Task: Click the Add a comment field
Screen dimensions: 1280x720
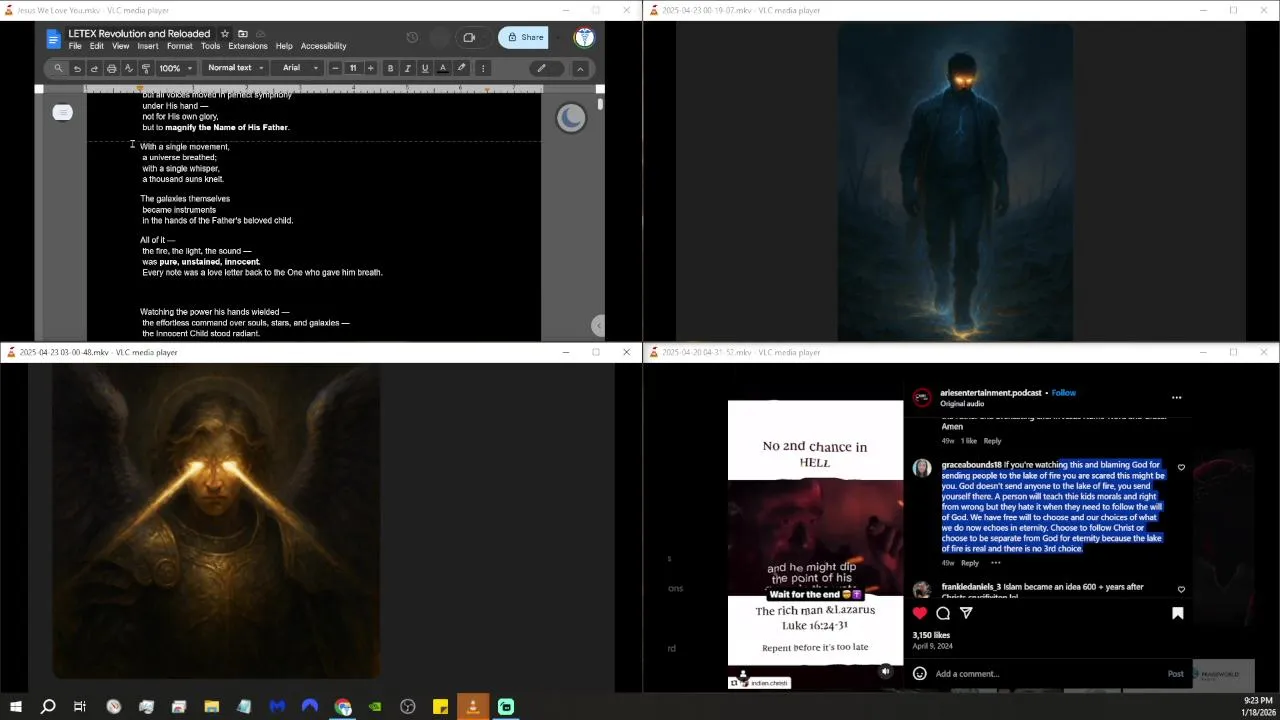Action: (x=1045, y=674)
